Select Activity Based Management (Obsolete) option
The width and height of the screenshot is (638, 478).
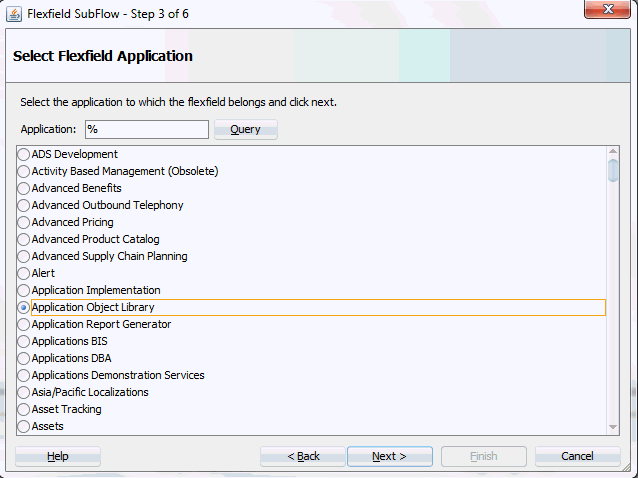coord(24,171)
